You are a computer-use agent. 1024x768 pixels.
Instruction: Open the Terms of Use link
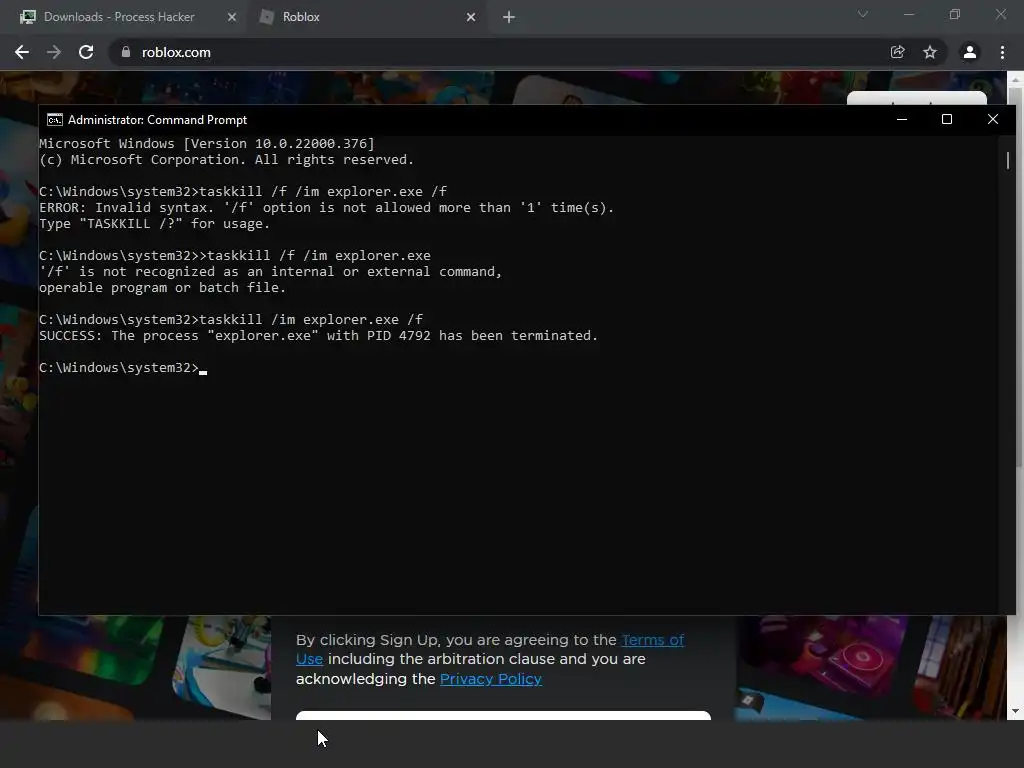(x=652, y=641)
